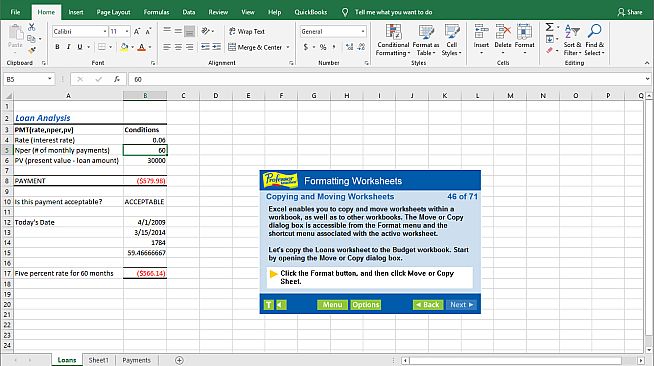Click the Increase Indent icon
The height and width of the screenshot is (366, 654).
click(216, 47)
